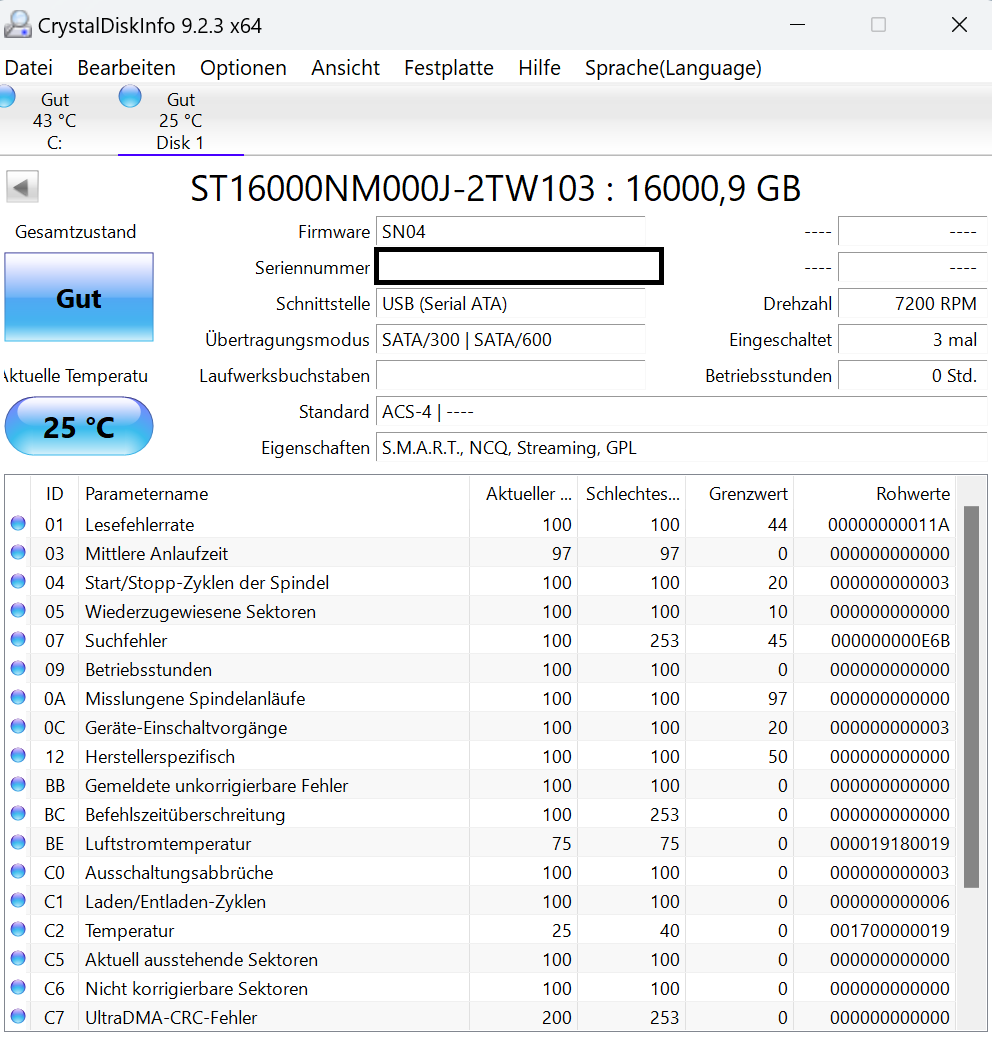Click the status orb for row ID 09
992x1037 pixels.
19,669
